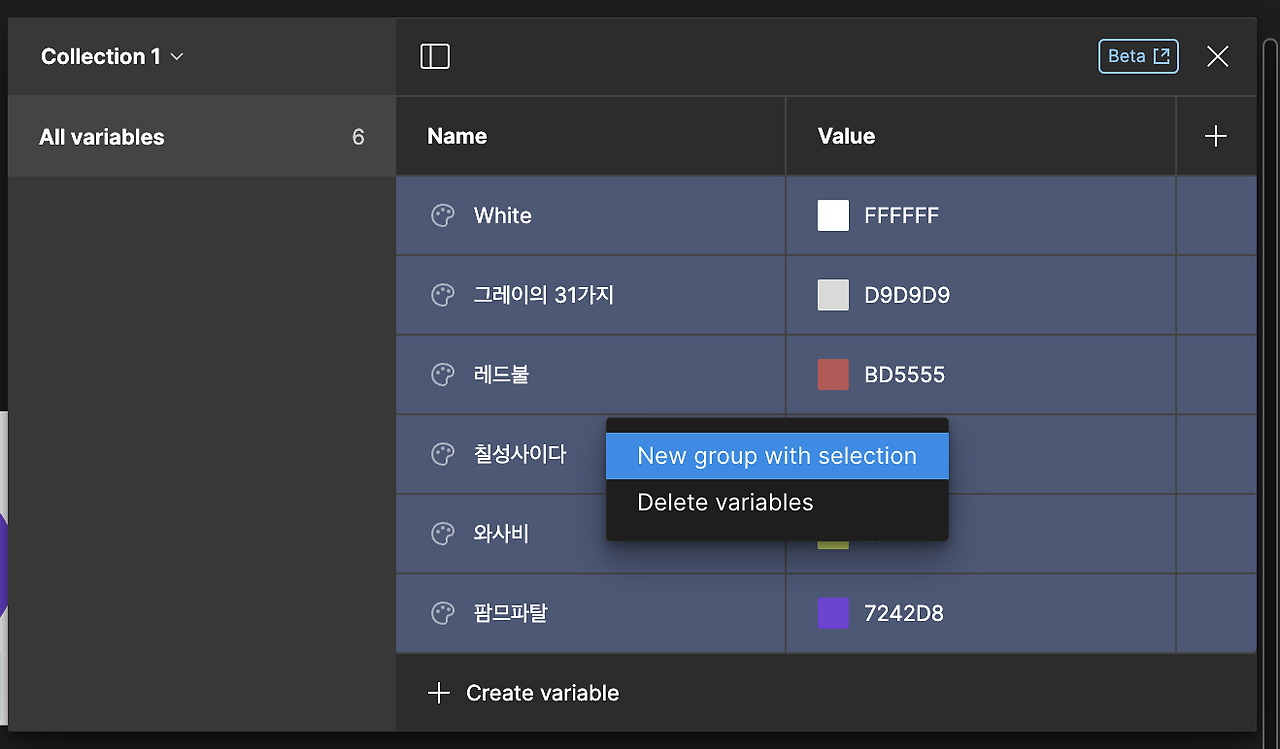The height and width of the screenshot is (749, 1280).
Task: Click the D9D9D9 hex value
Action: pyautogui.click(x=907, y=295)
